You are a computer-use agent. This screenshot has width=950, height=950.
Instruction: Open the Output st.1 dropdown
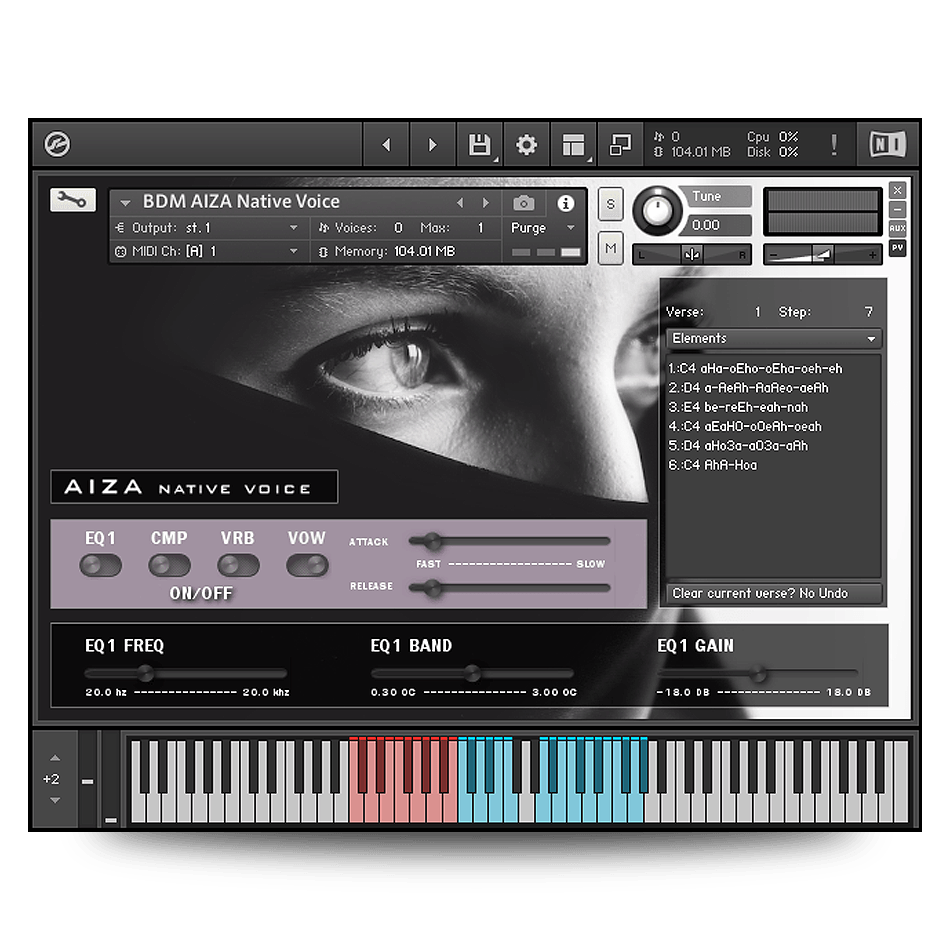[x=209, y=228]
